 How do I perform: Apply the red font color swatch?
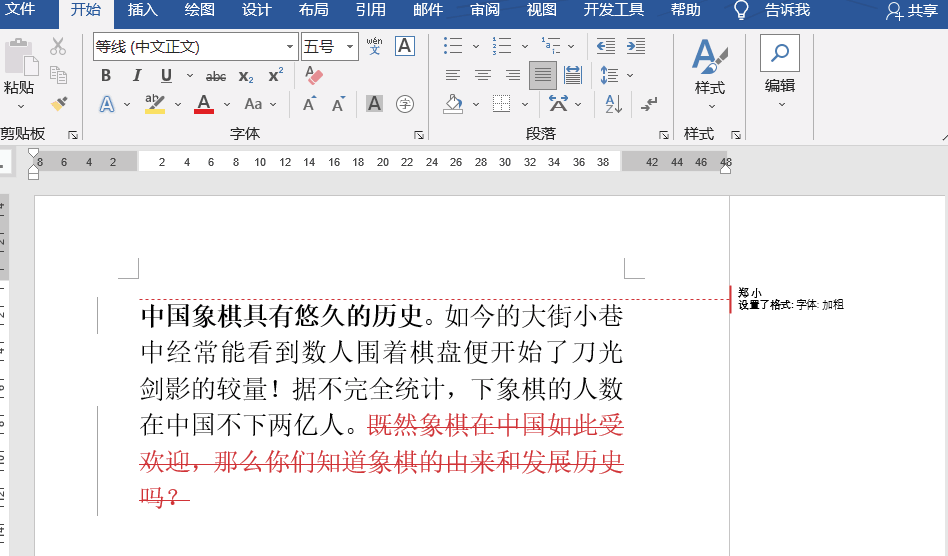click(204, 104)
